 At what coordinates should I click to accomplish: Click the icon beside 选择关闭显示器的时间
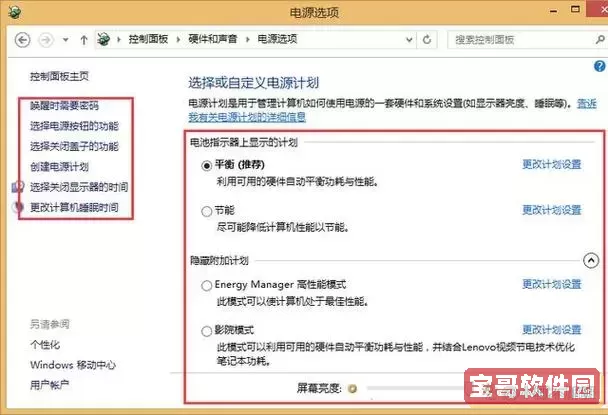coord(18,187)
